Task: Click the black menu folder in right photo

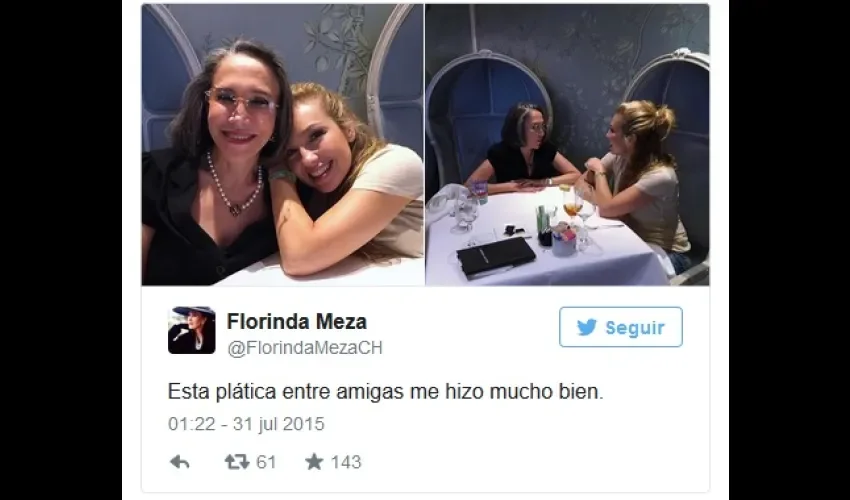Action: 497,258
